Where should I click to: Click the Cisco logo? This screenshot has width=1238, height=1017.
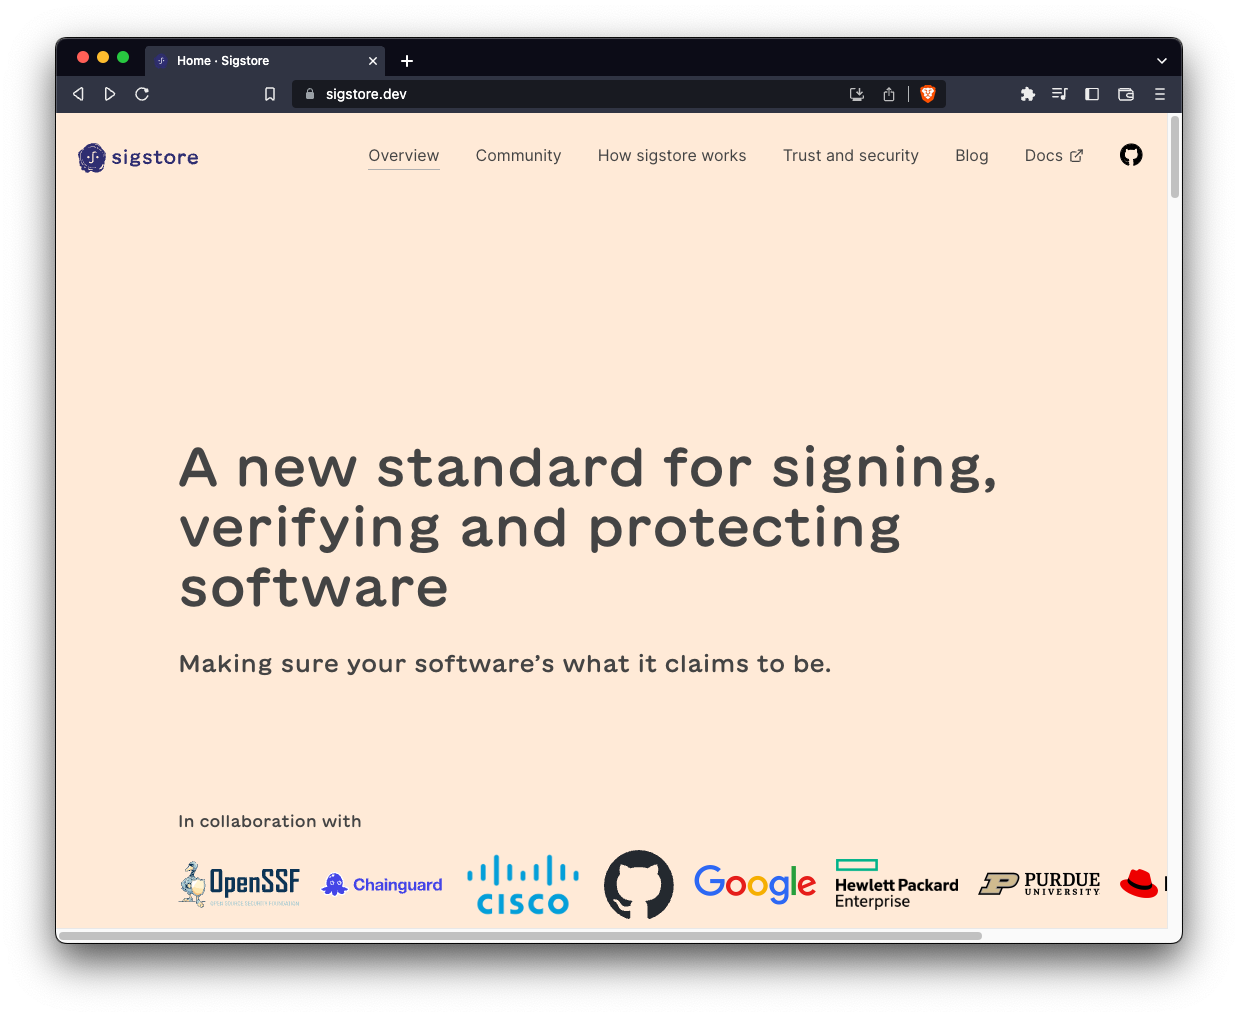coord(523,885)
